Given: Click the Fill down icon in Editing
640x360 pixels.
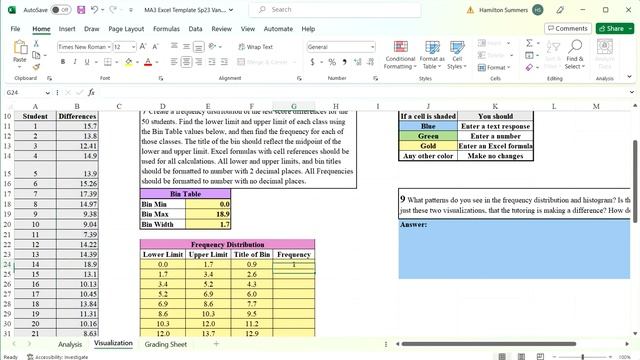Looking at the screenshot, I should (529, 55).
